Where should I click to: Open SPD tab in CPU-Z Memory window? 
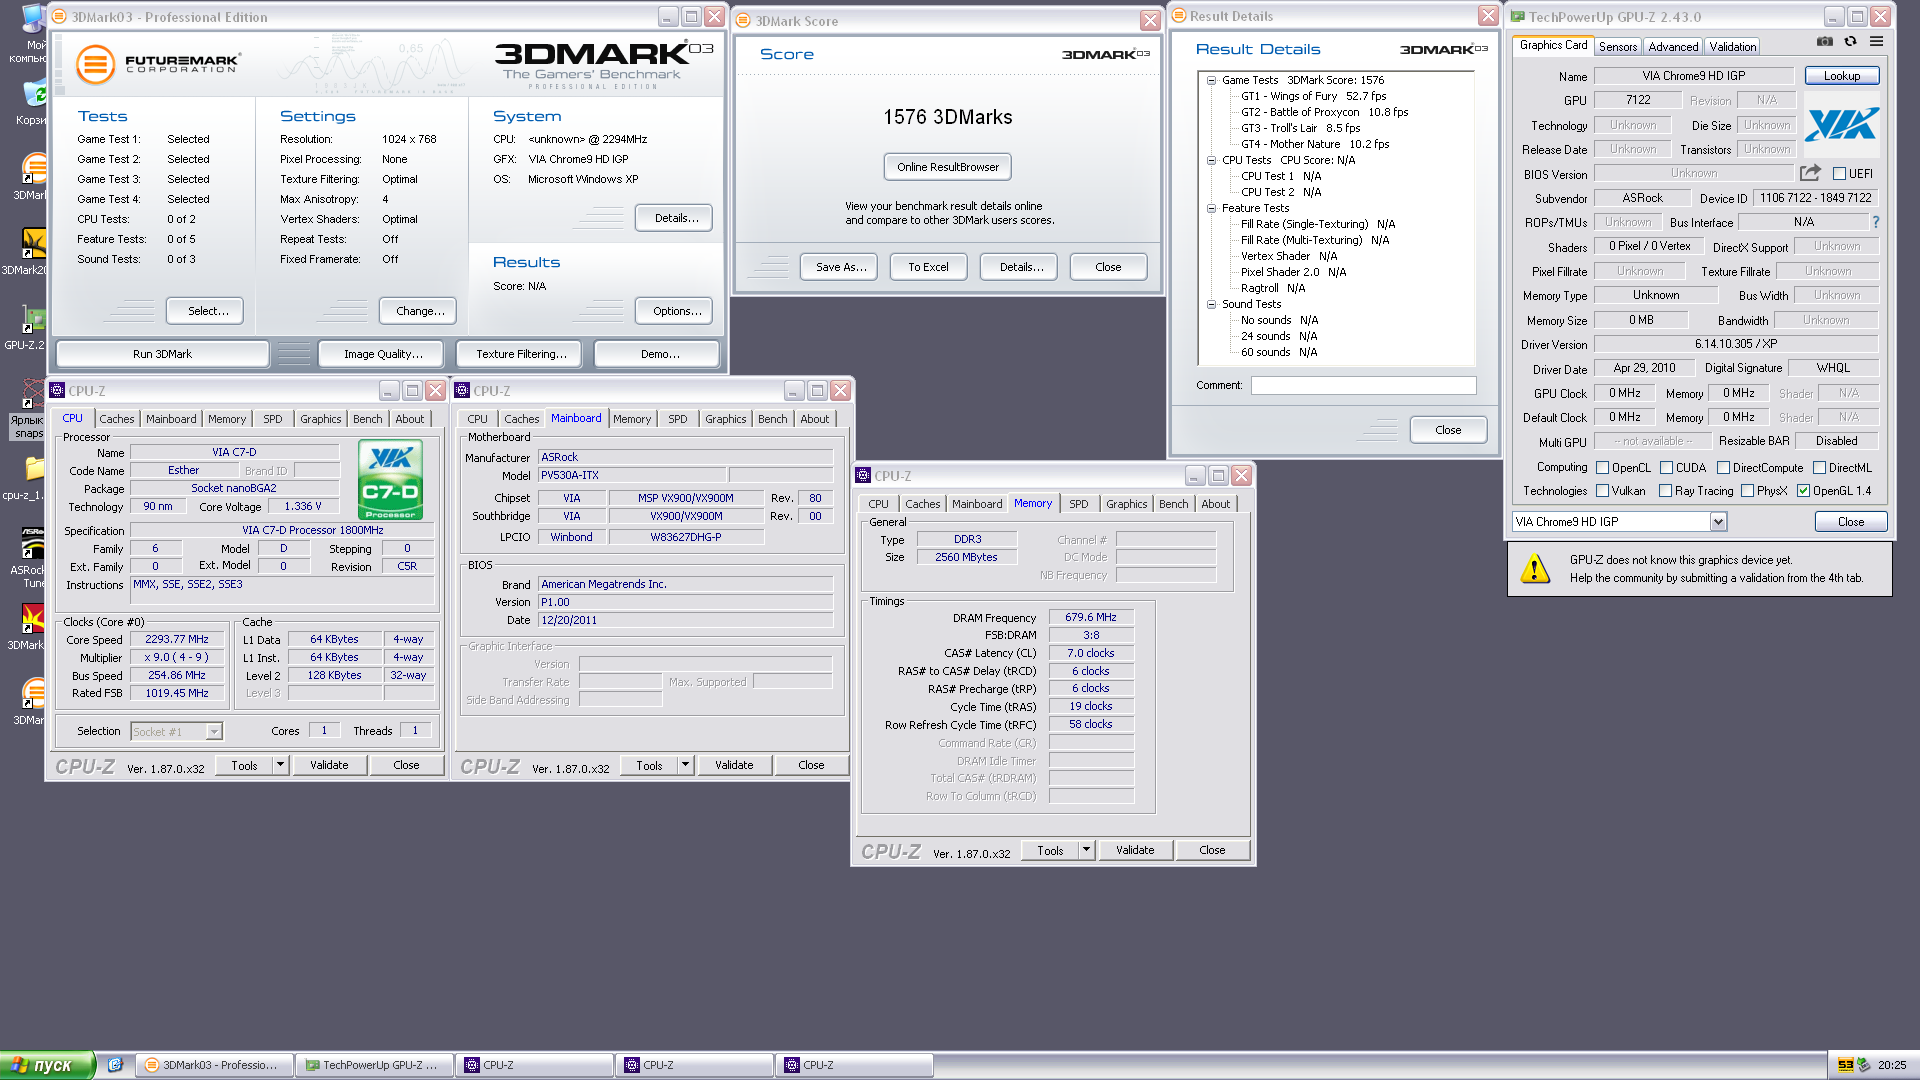[x=1078, y=504]
